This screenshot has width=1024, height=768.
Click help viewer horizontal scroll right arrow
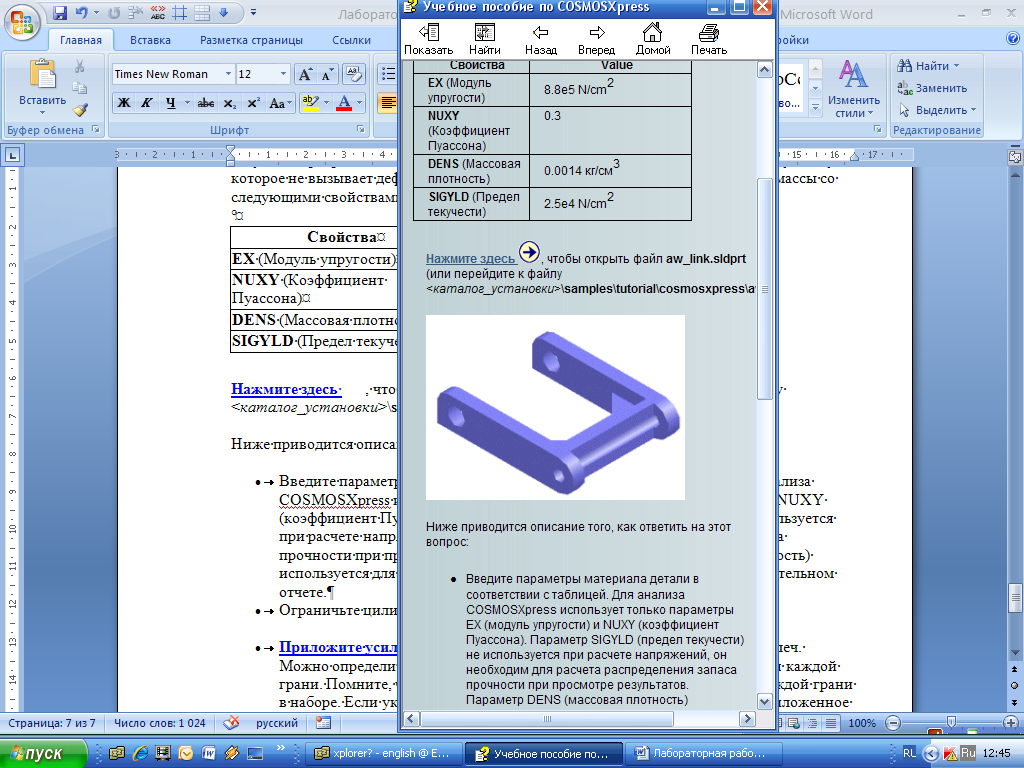coord(748,719)
